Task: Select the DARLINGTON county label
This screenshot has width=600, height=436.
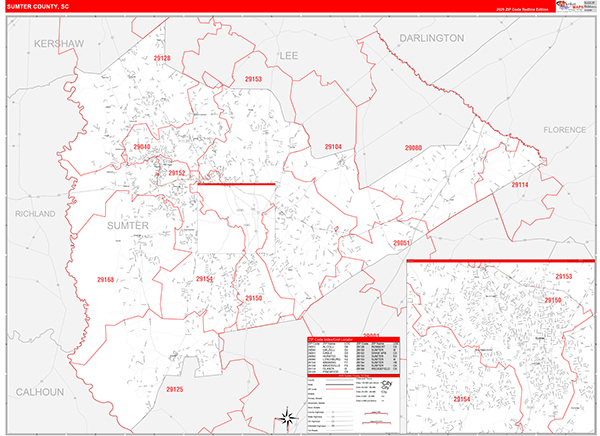Action: point(432,38)
